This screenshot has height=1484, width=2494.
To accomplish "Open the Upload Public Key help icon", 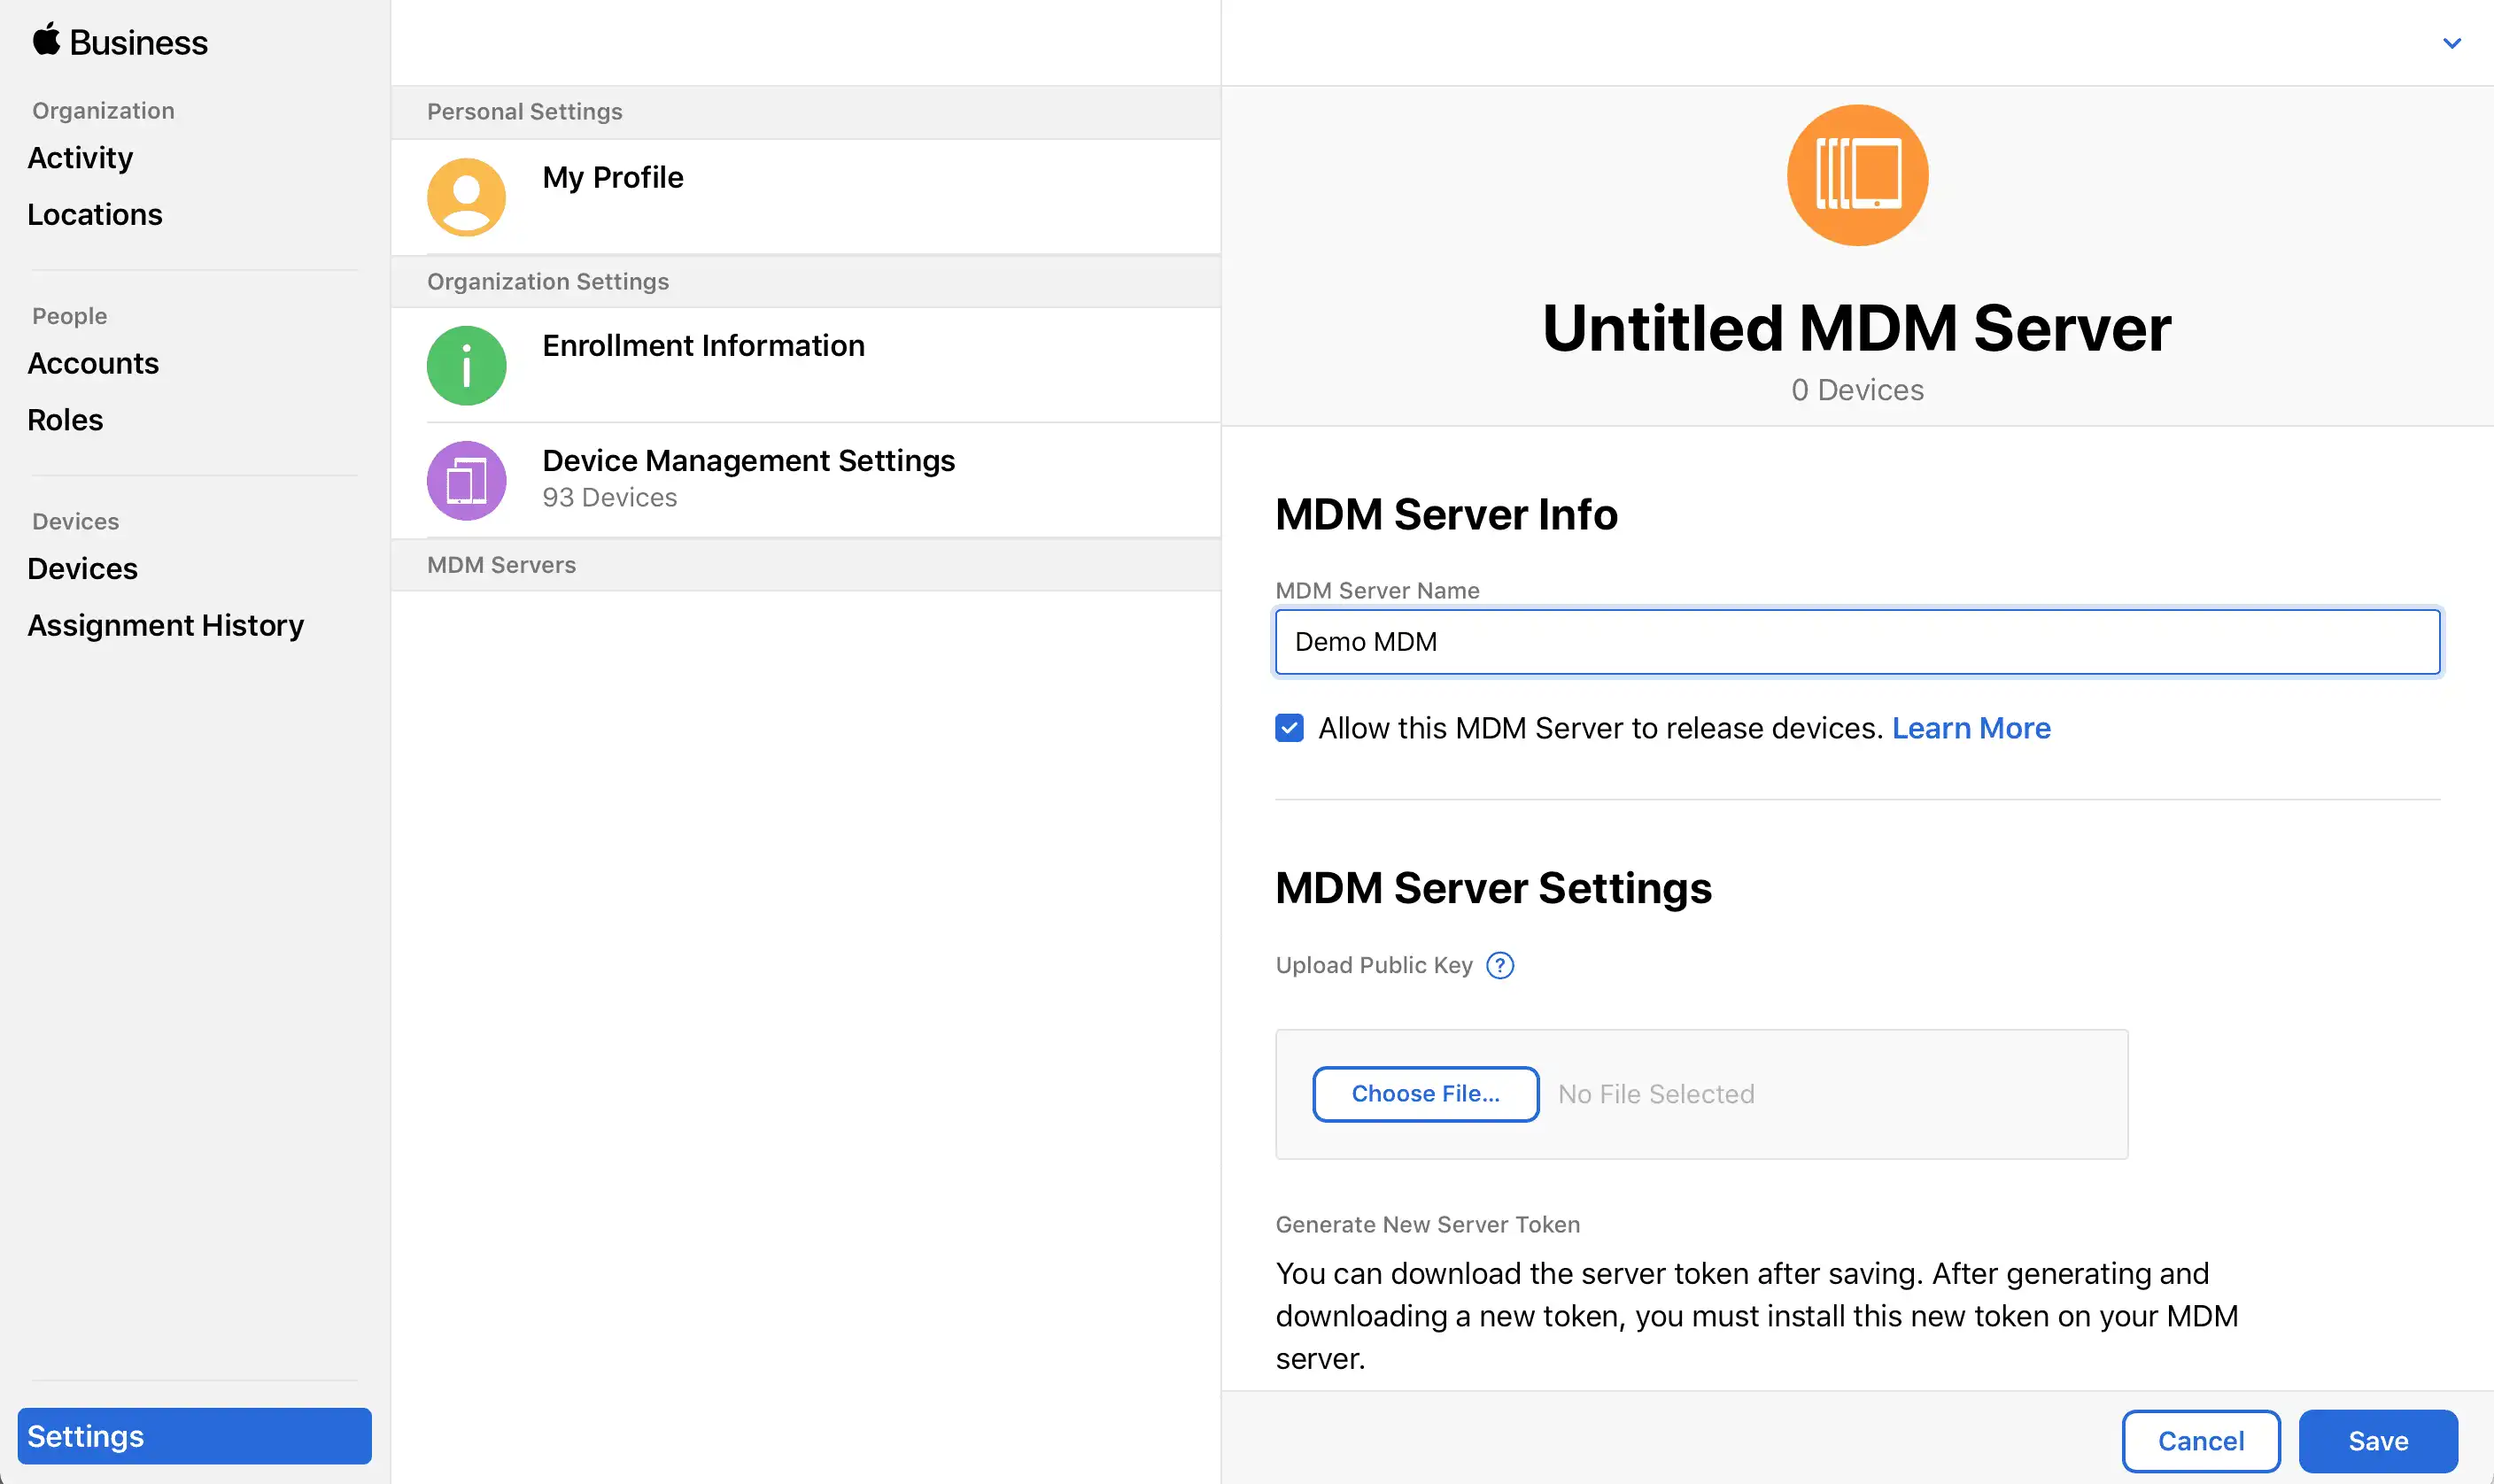I will click(x=1499, y=965).
